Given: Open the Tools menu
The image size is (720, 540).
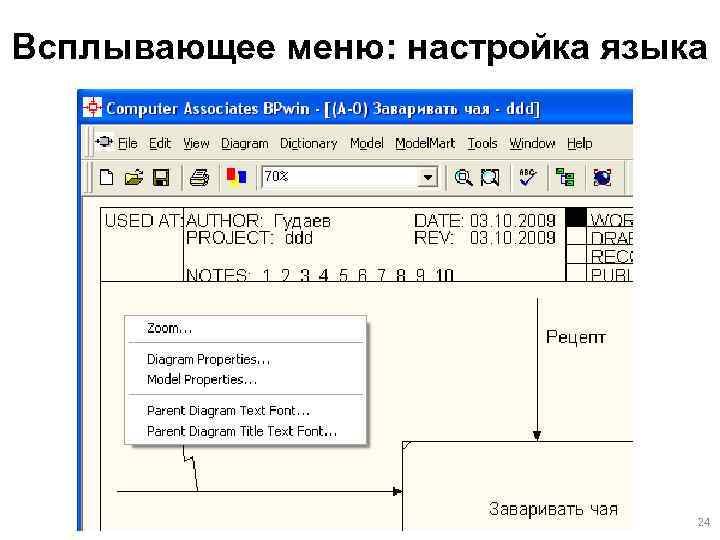Looking at the screenshot, I should coord(482,143).
